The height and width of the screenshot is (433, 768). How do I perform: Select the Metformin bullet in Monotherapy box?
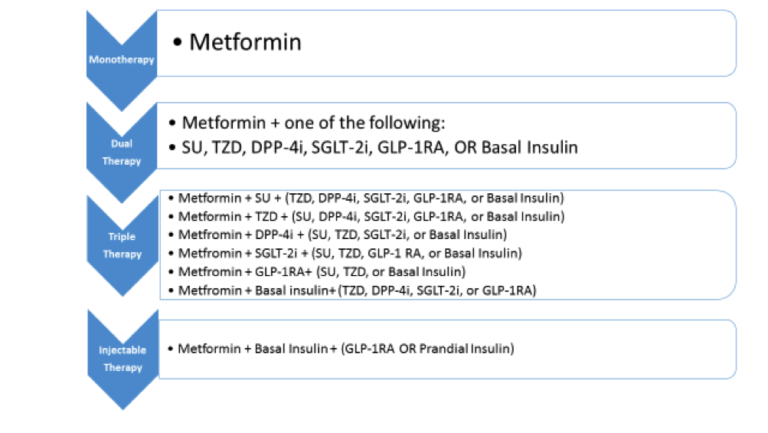tap(238, 42)
